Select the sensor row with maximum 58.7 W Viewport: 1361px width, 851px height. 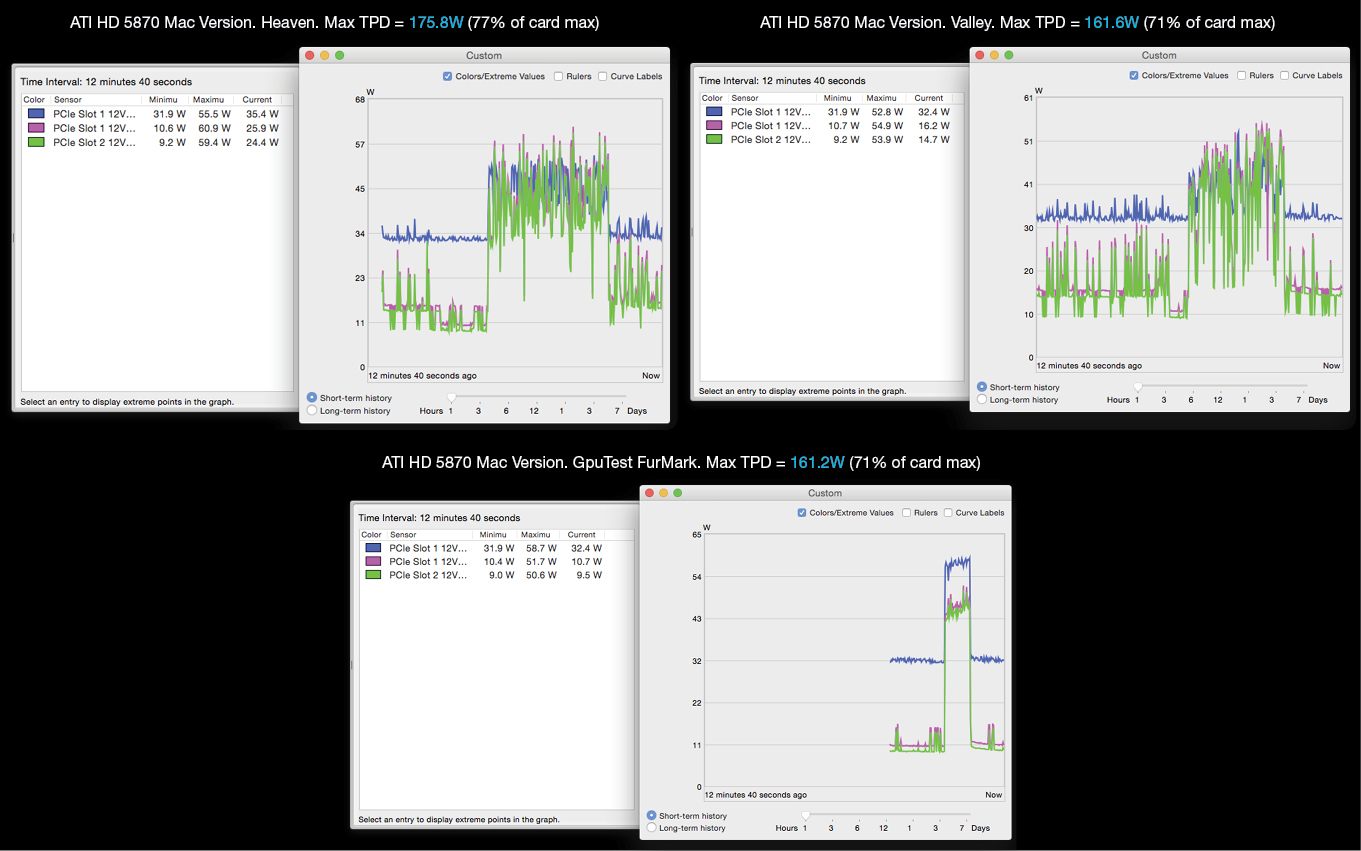[496, 548]
